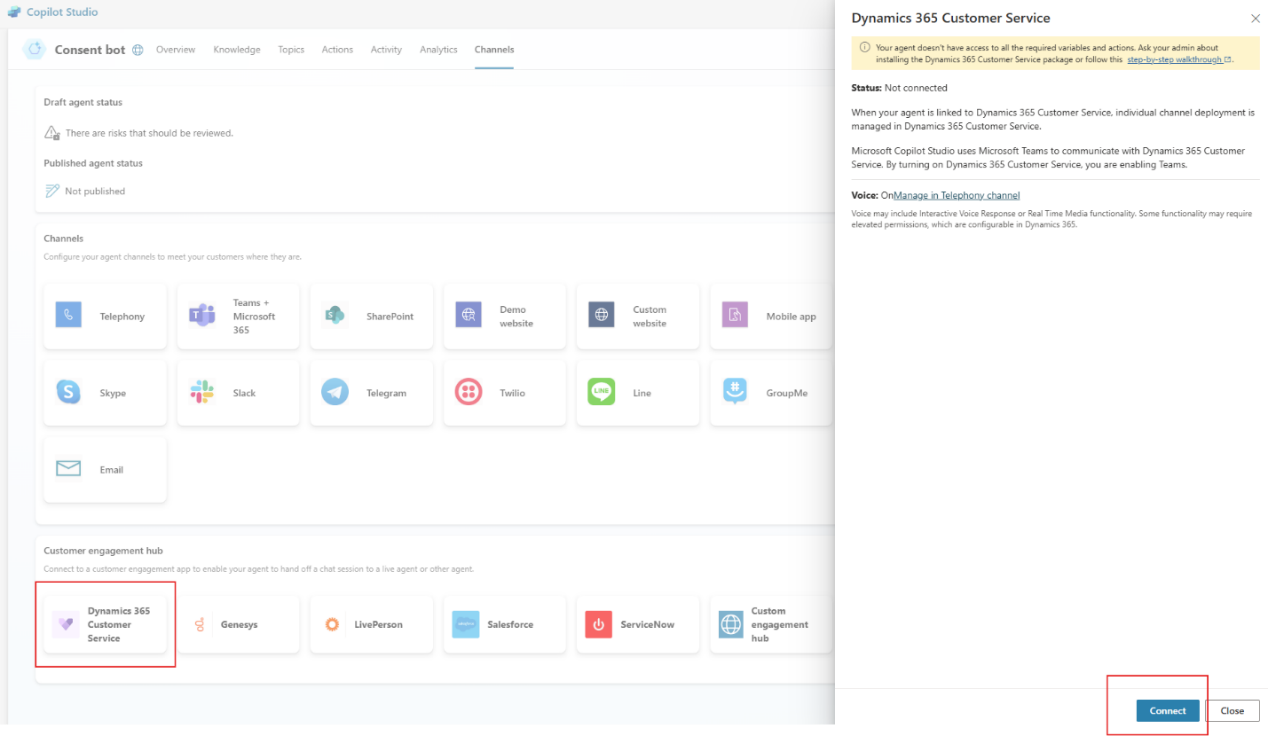
Task: Click the Slack icon
Action: 202,392
